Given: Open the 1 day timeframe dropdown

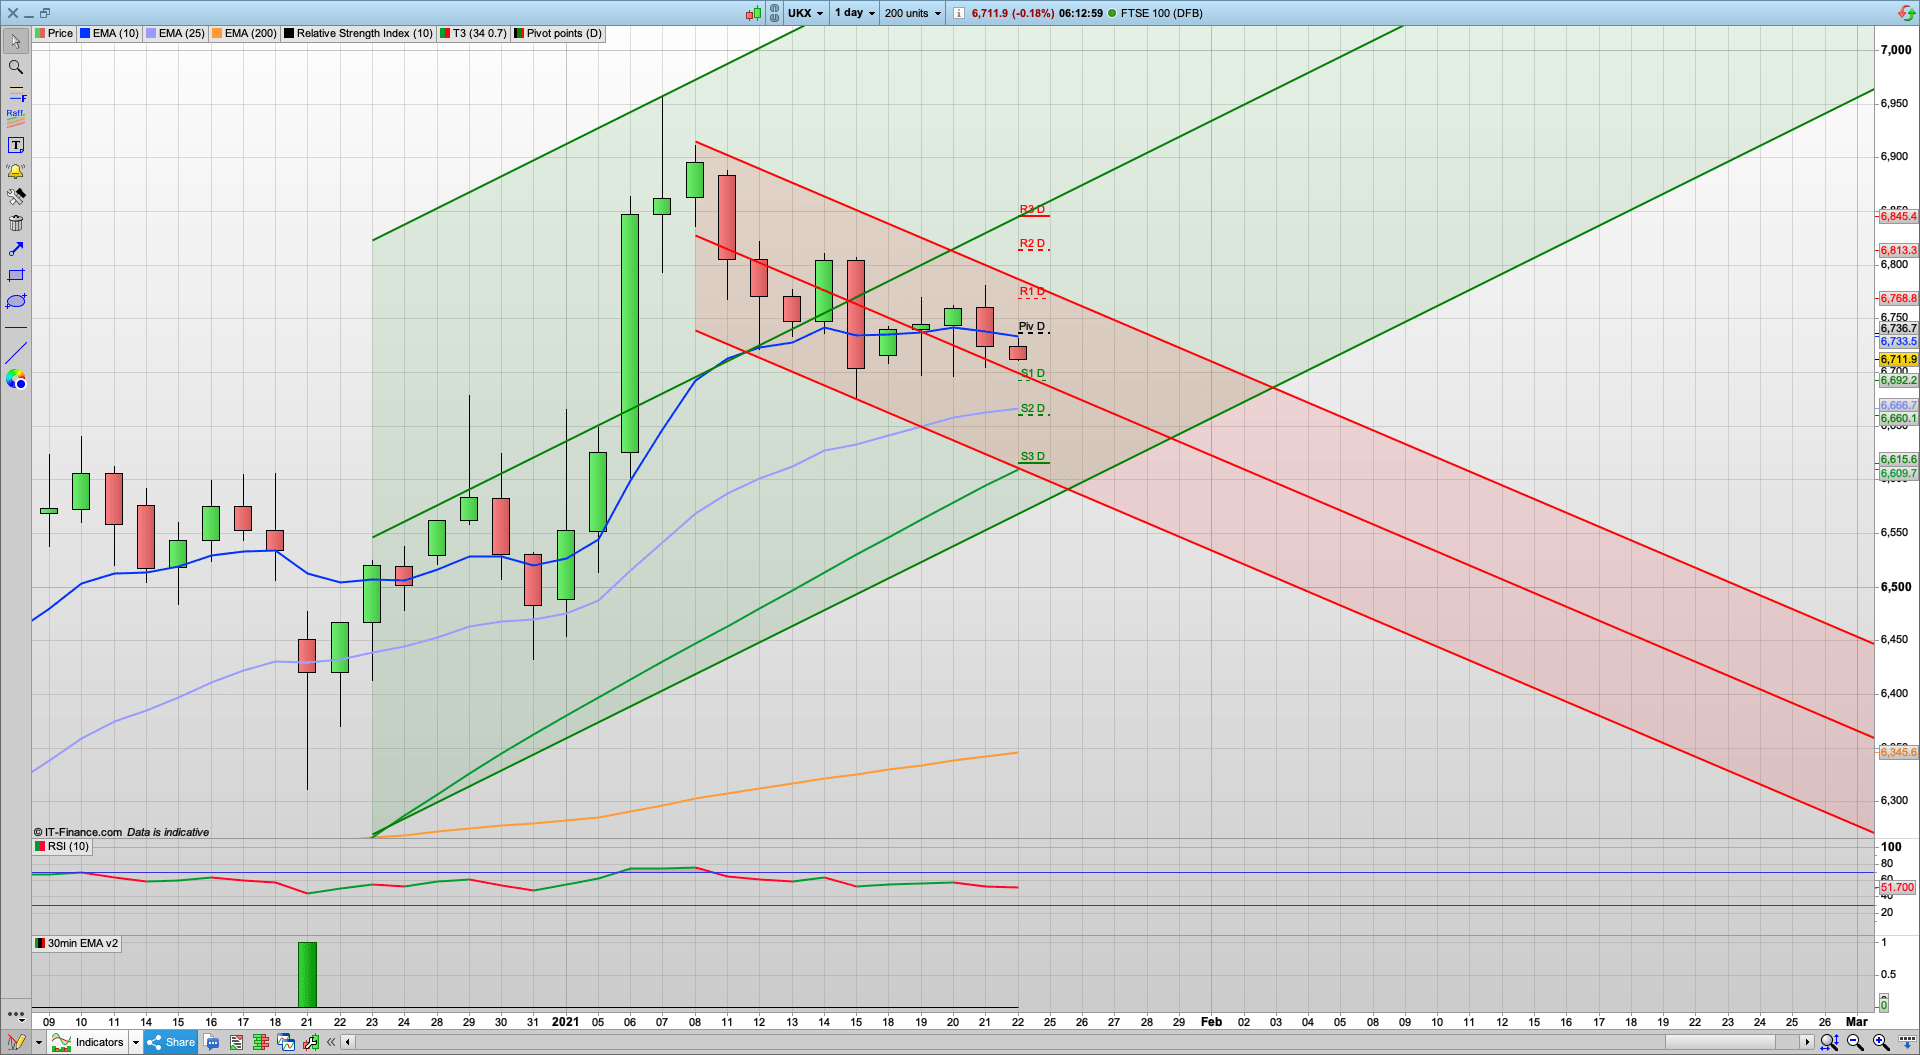Looking at the screenshot, I should 853,13.
